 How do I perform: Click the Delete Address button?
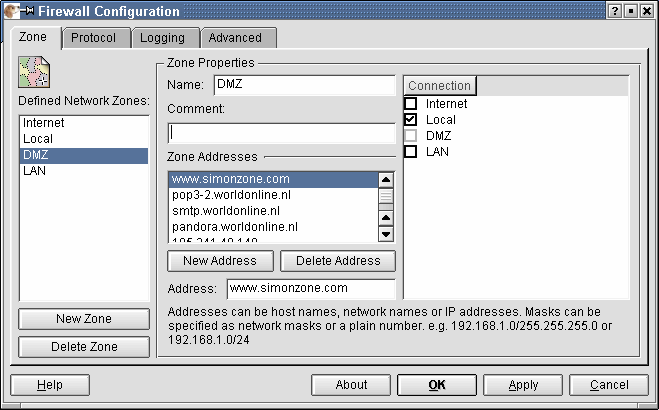(x=338, y=261)
